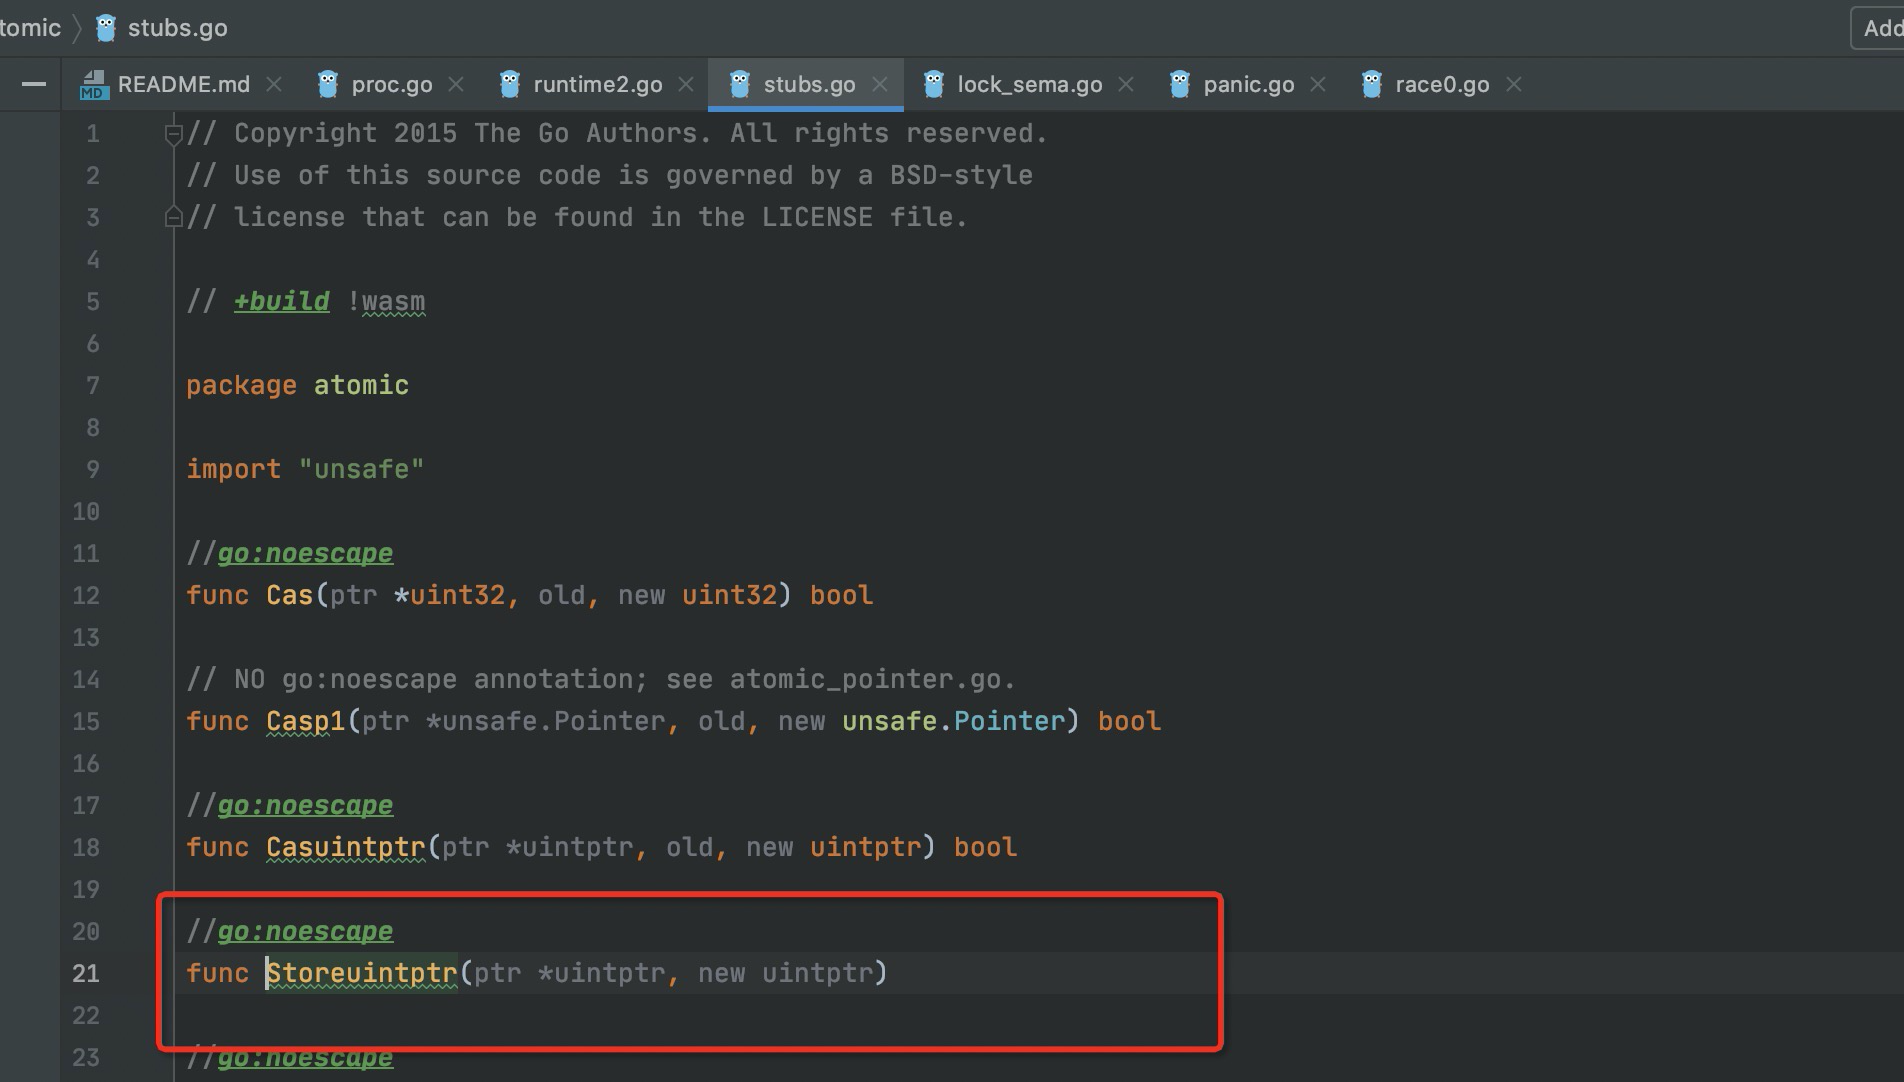Click the gopher icon on proc.go tab
Image resolution: width=1904 pixels, height=1082 pixels.
click(x=328, y=85)
